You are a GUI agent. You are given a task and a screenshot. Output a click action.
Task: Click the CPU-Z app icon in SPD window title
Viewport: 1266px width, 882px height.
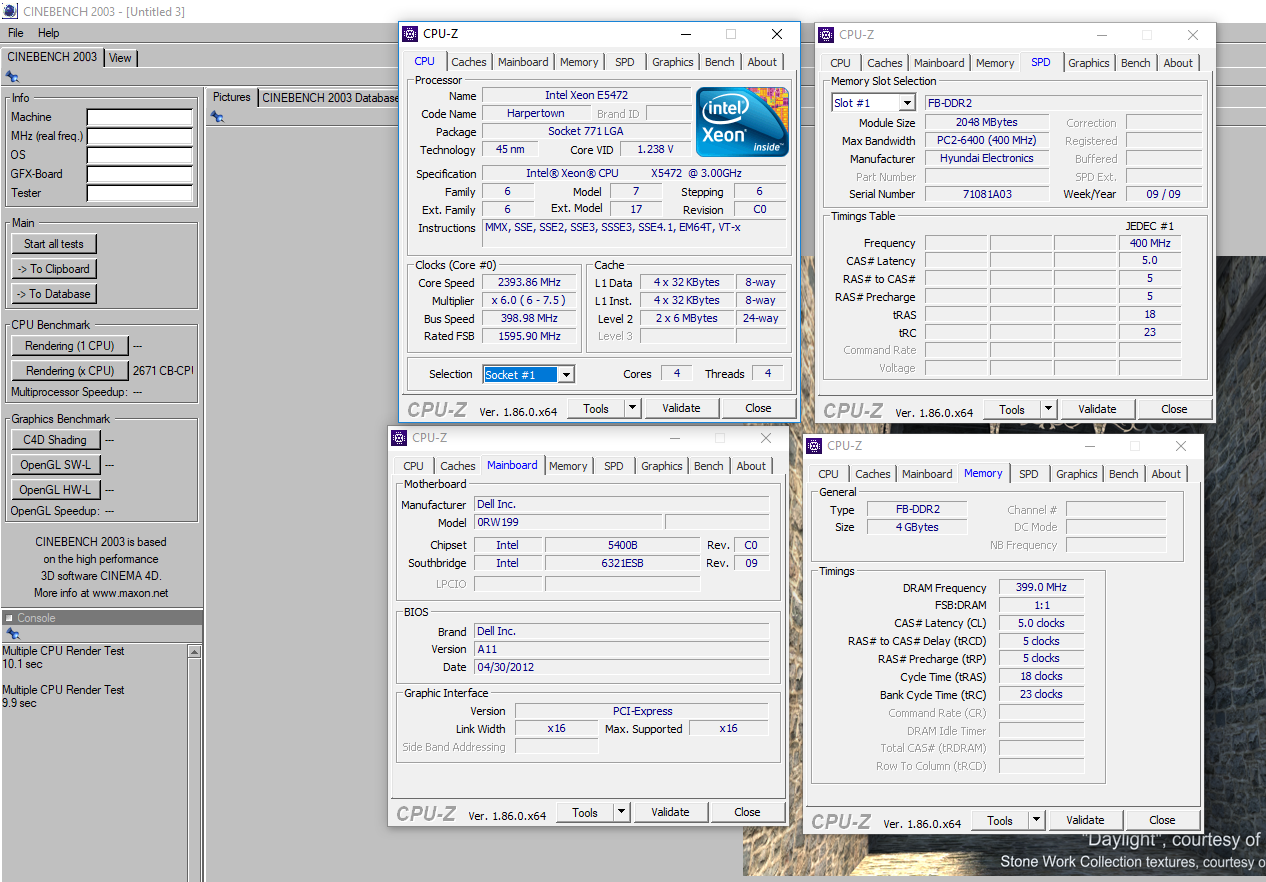pos(826,35)
